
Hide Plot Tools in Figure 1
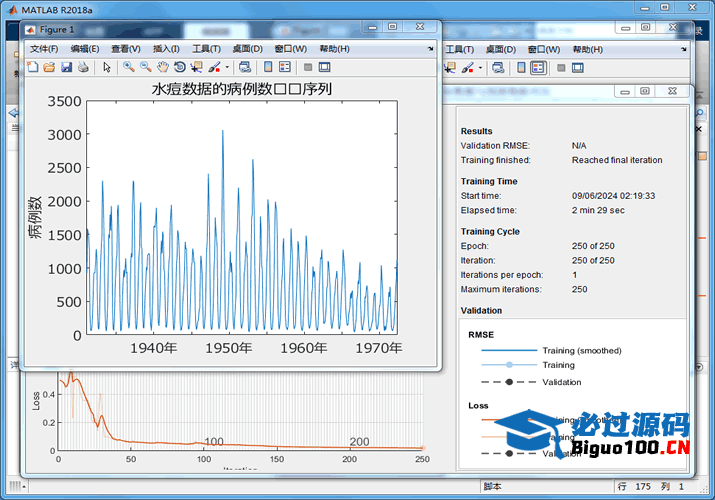click(308, 67)
